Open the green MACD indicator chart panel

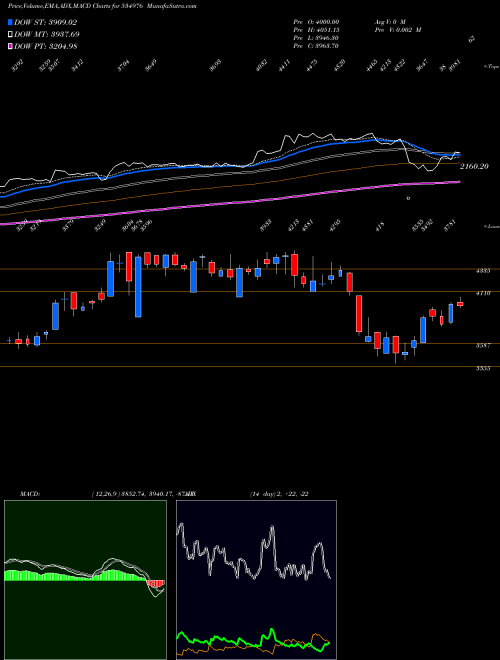point(85,580)
